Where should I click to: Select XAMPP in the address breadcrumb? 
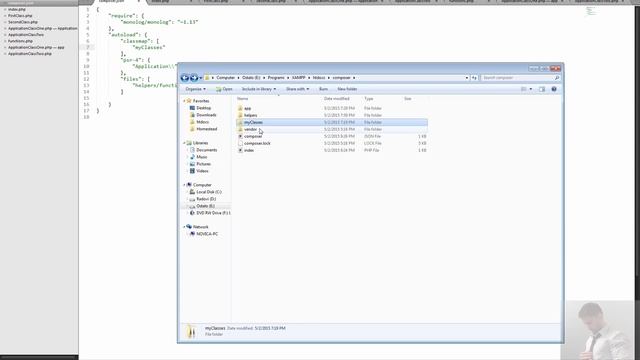298,78
